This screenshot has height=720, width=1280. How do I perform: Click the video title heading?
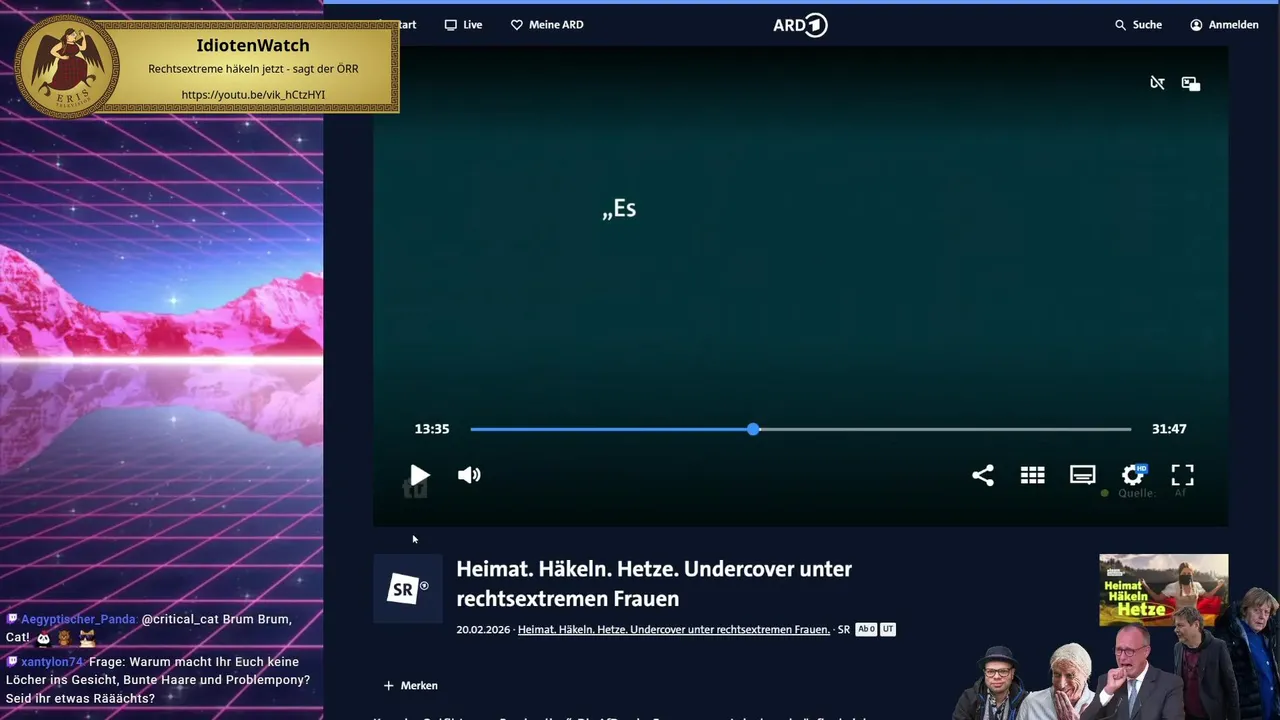click(654, 584)
